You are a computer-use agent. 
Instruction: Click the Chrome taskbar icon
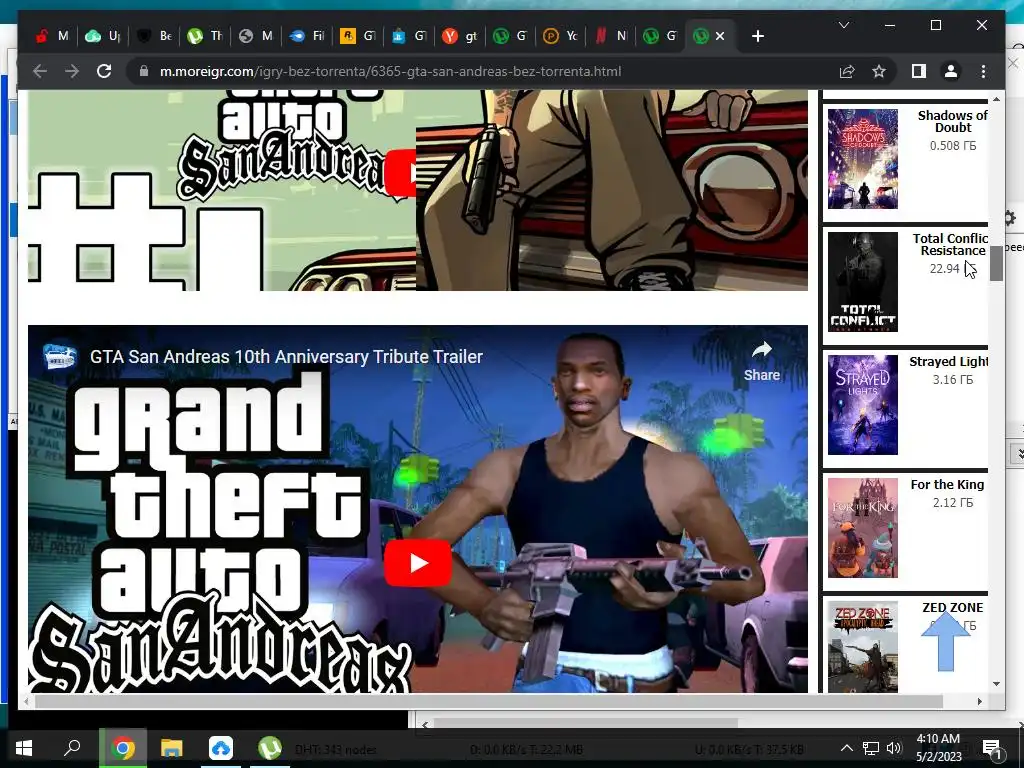click(x=123, y=748)
